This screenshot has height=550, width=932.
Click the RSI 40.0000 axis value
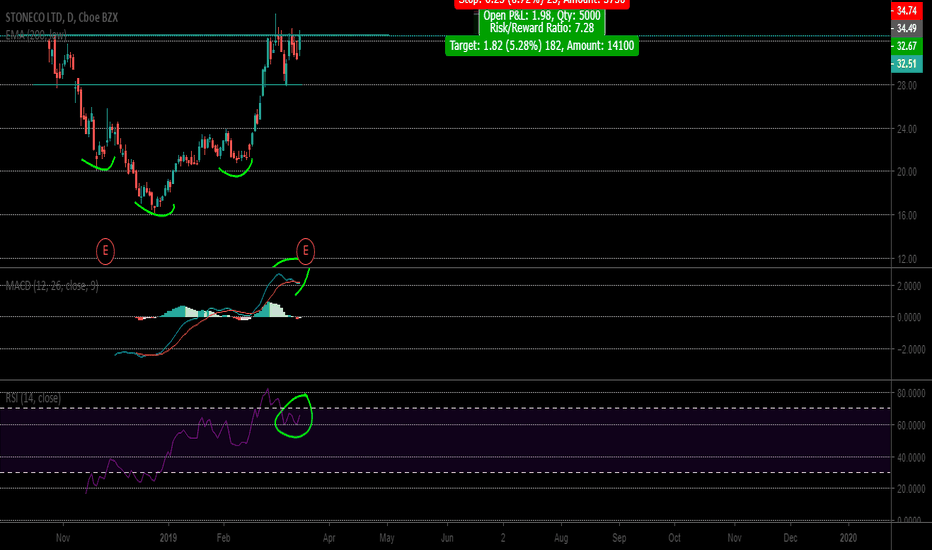tap(911, 457)
